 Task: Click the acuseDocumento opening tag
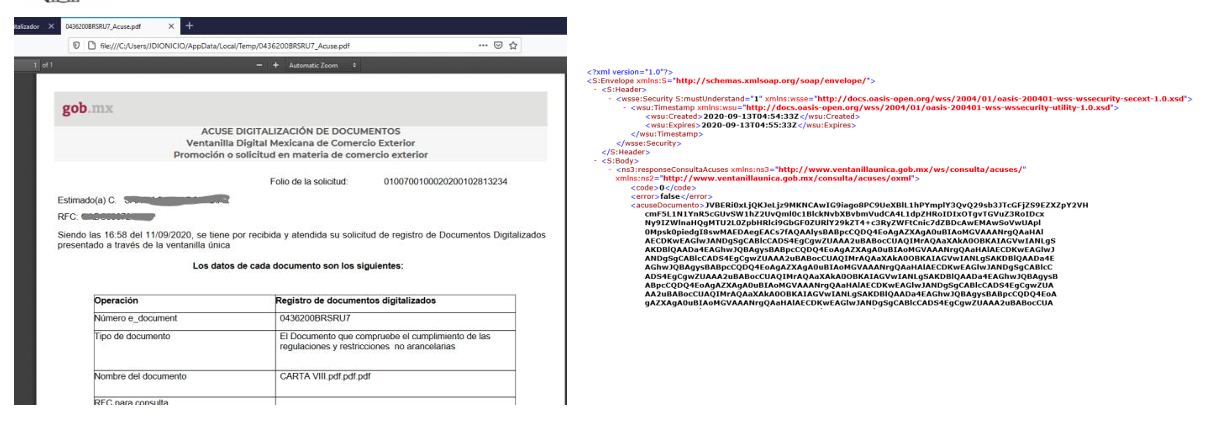click(x=669, y=205)
